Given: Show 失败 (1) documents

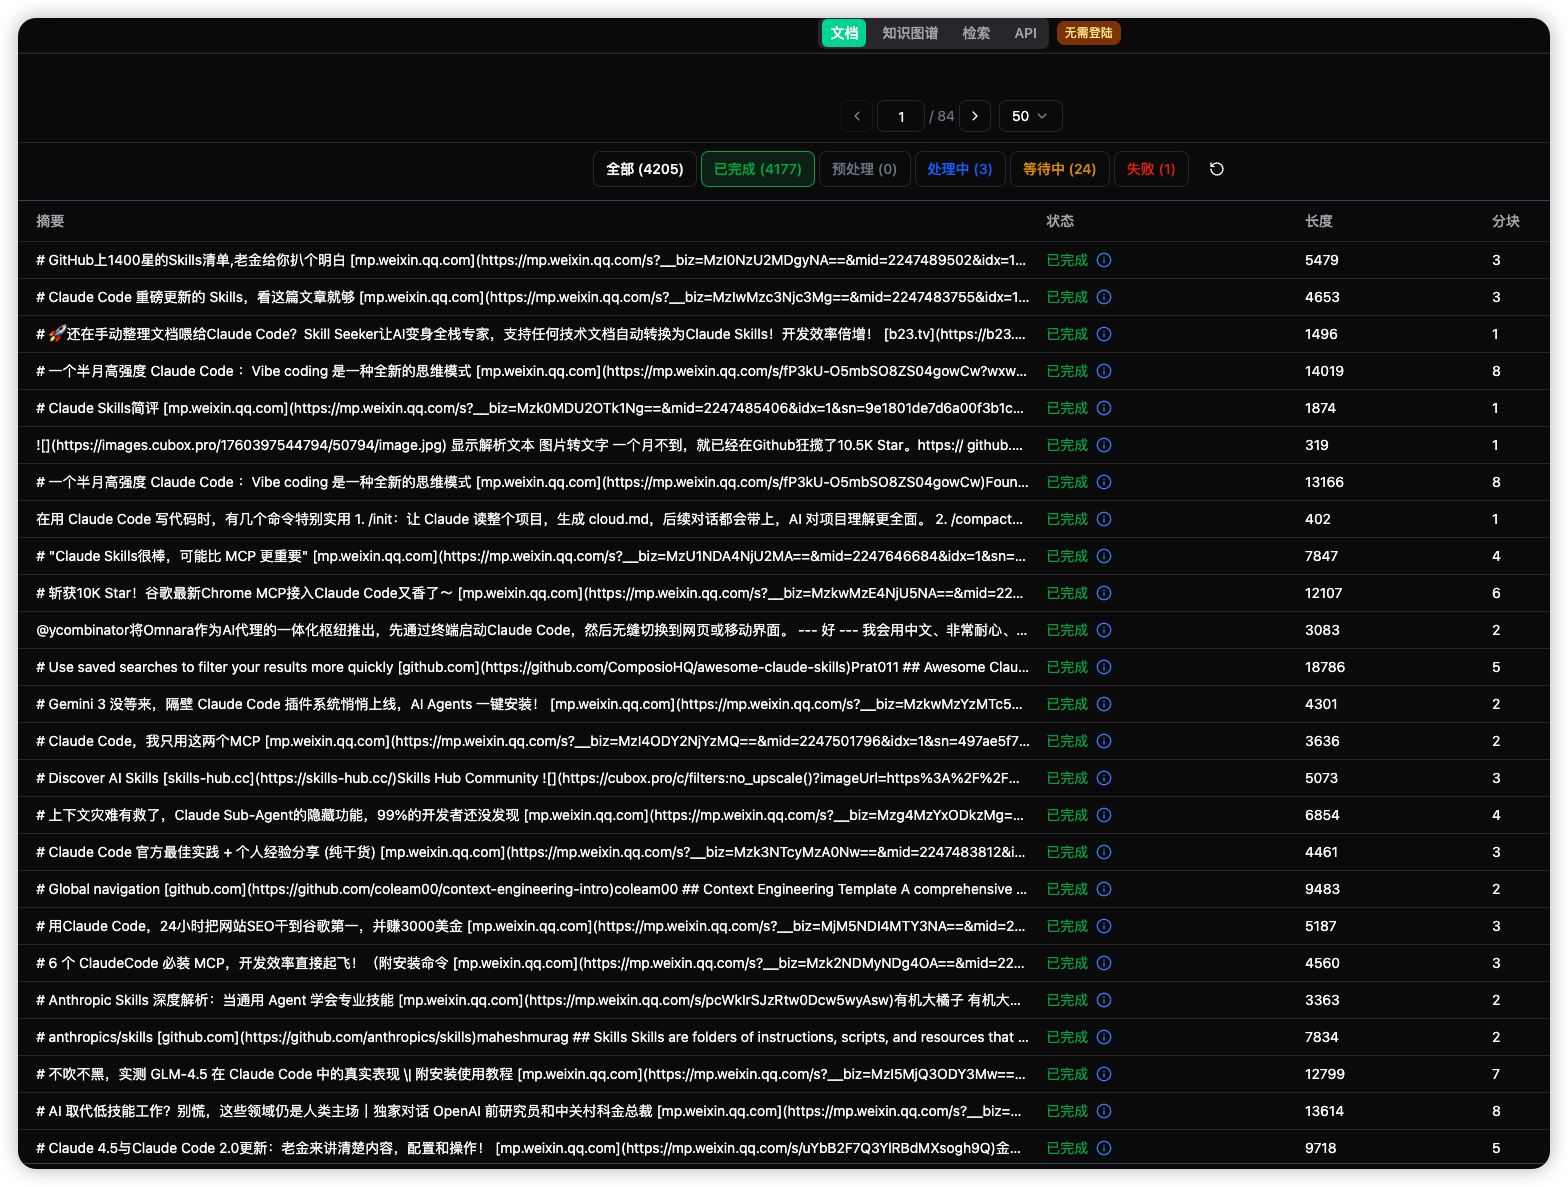Looking at the screenshot, I should click(1151, 169).
